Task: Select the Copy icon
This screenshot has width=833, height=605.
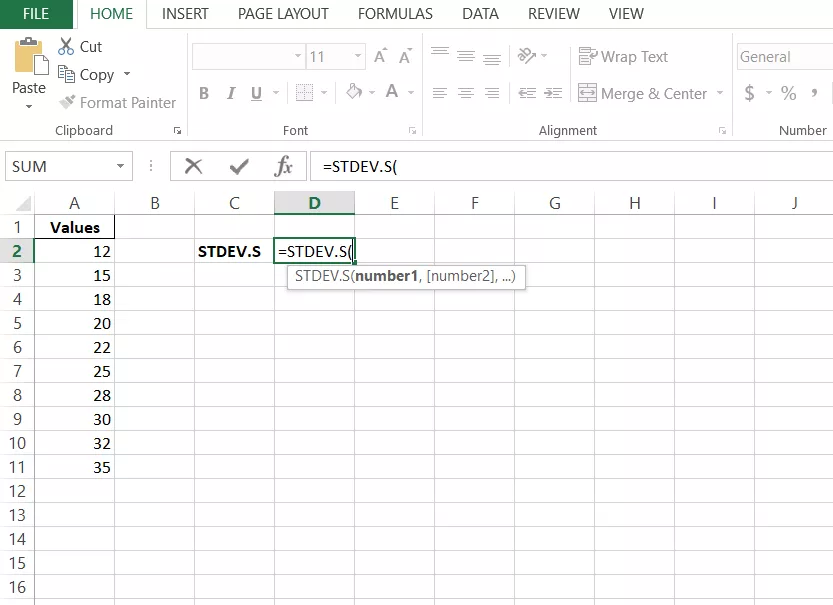Action: pyautogui.click(x=67, y=74)
